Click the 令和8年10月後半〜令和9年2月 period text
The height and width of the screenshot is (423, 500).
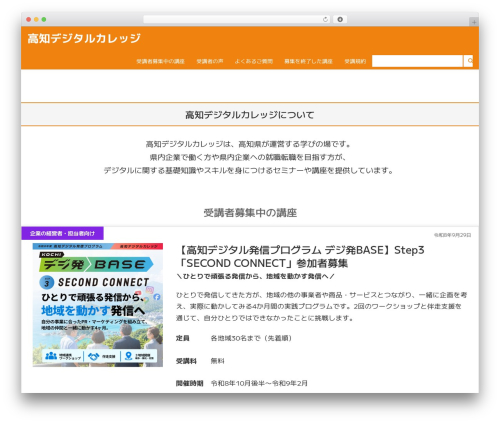click(x=259, y=383)
